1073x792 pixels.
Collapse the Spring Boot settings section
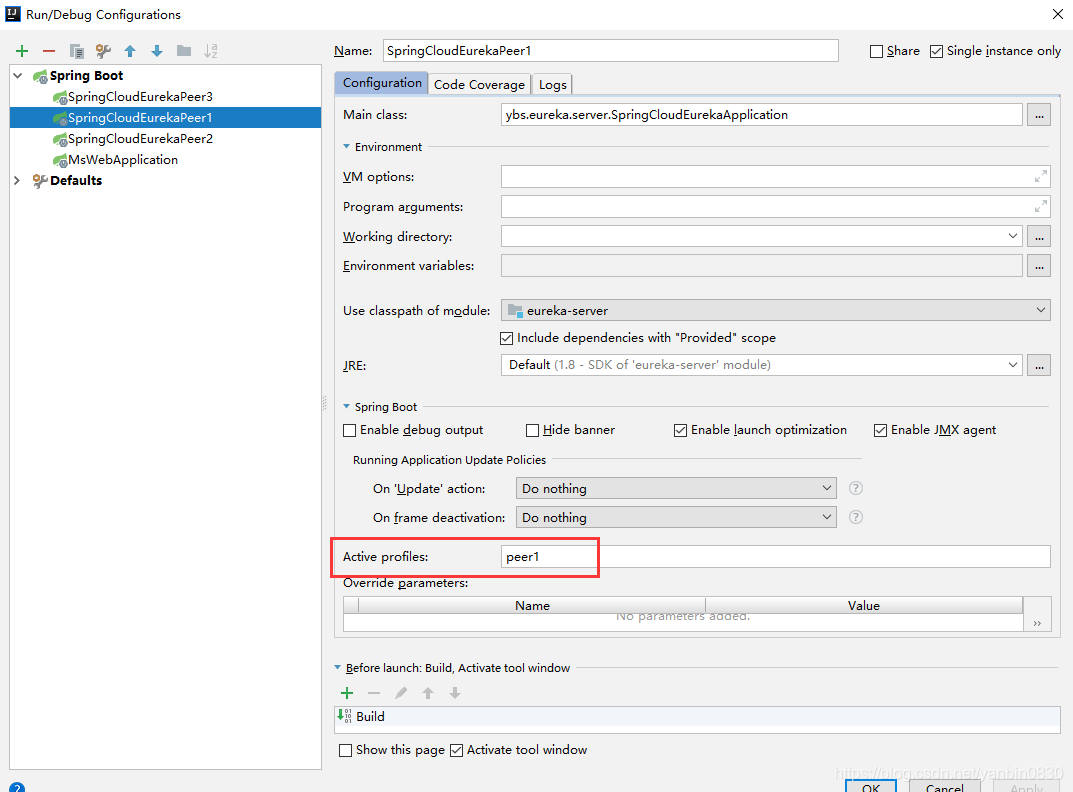coord(346,406)
